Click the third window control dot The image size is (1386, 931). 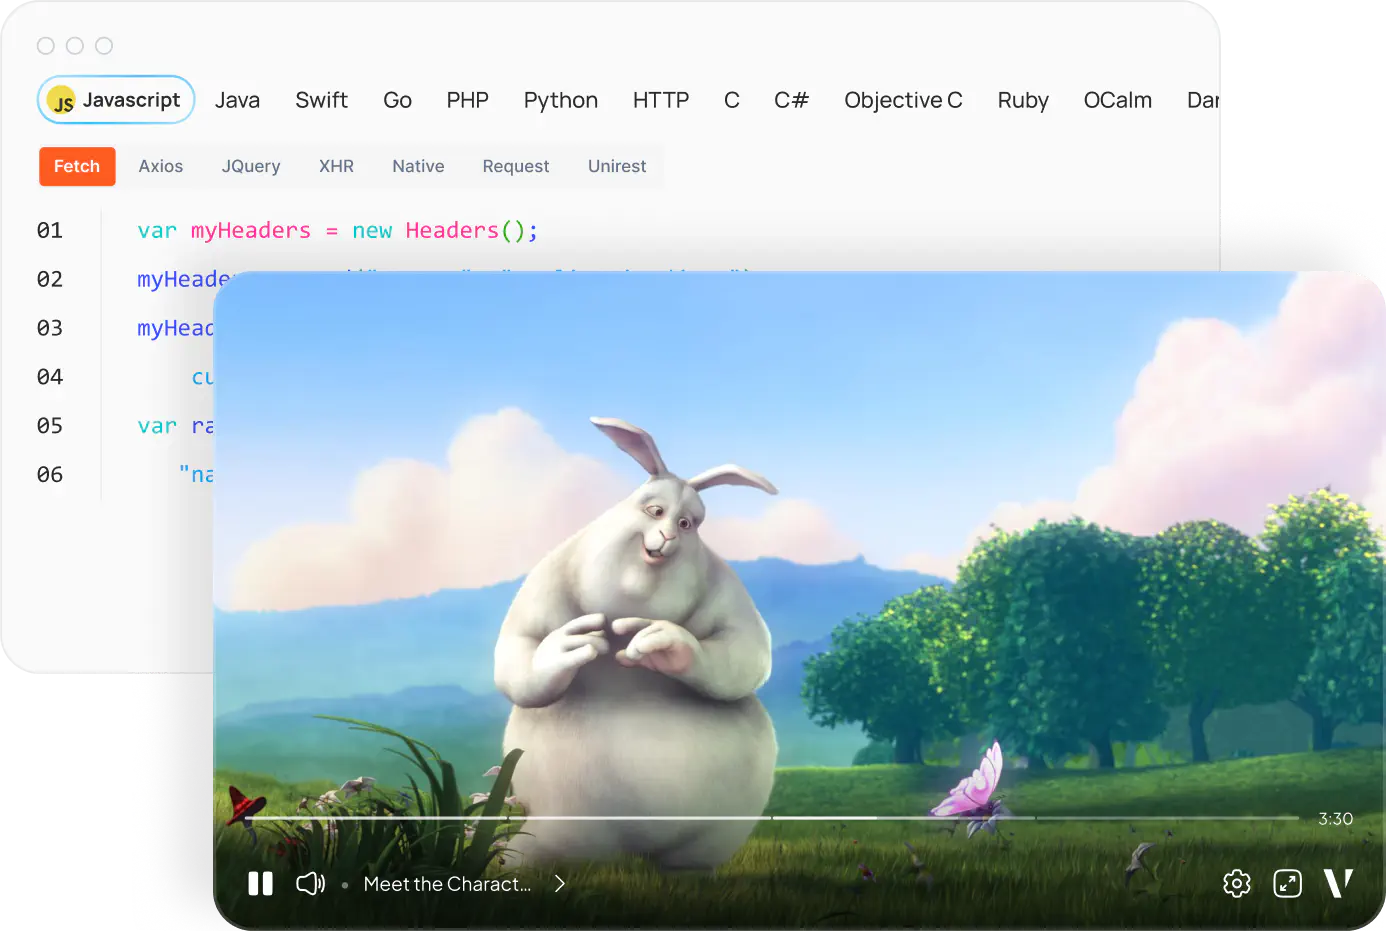(104, 46)
